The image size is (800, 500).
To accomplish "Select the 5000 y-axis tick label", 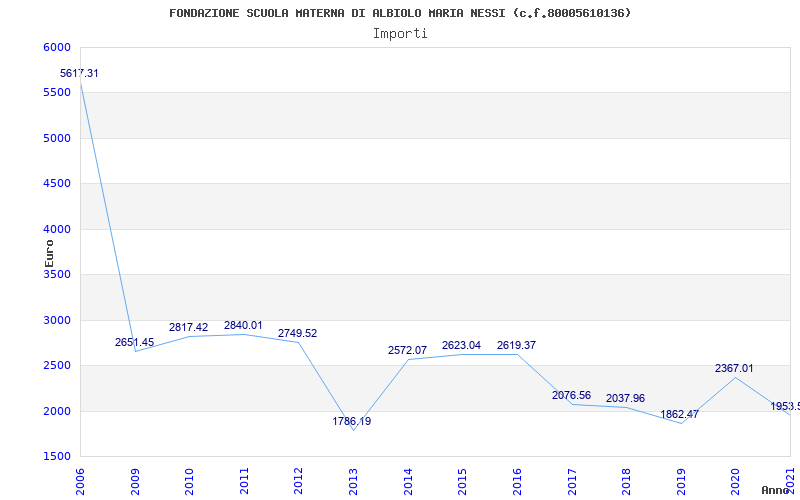I will point(55,138).
